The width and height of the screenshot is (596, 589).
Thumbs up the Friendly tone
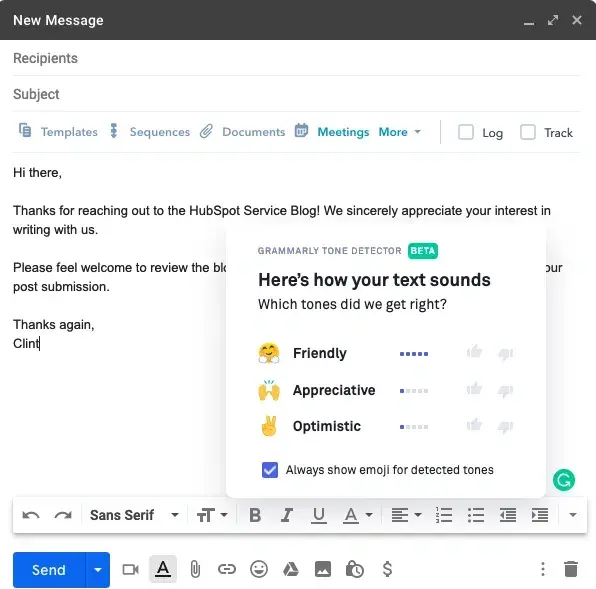474,352
